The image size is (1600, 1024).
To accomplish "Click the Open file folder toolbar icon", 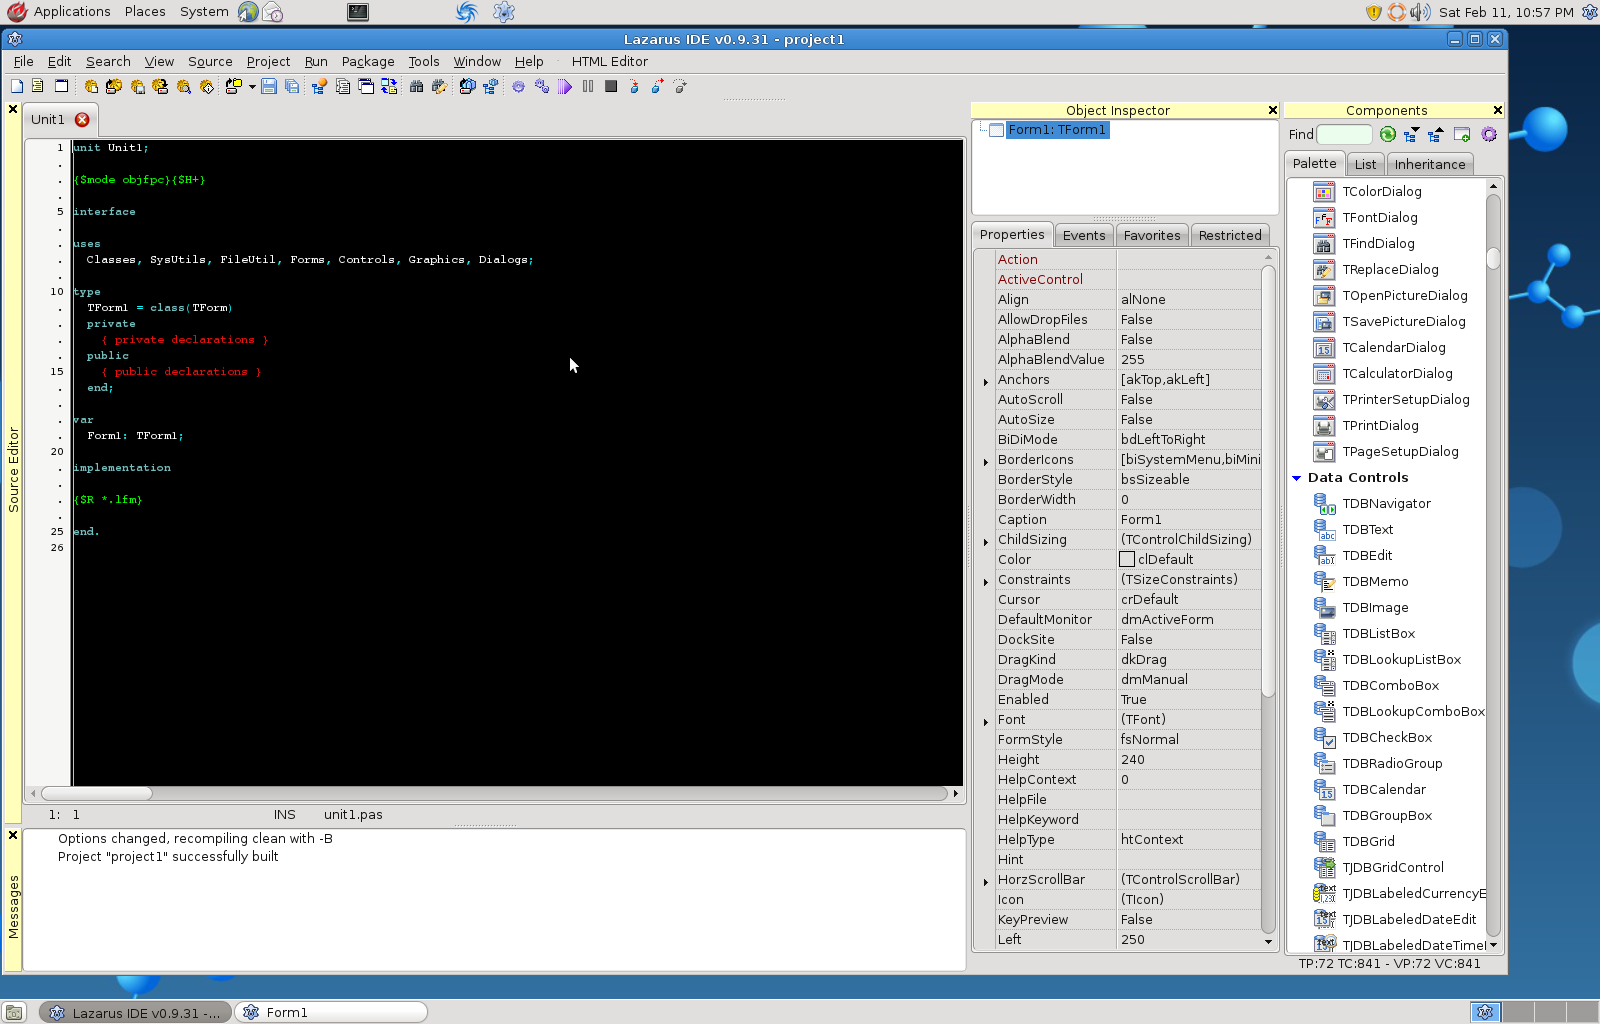I will (234, 86).
